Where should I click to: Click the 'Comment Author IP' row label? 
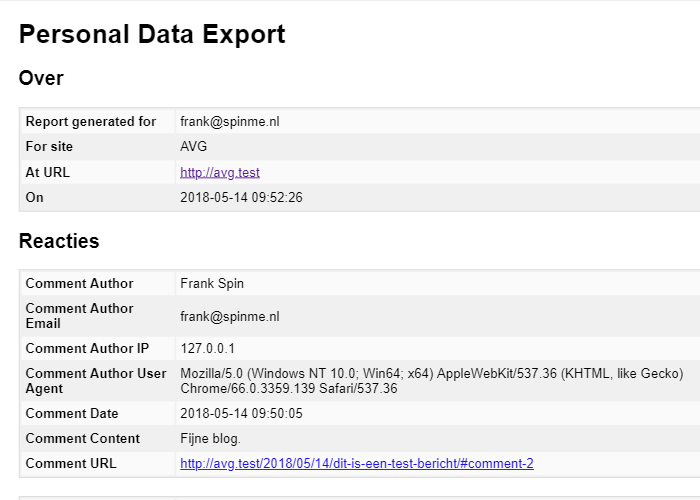pos(87,349)
